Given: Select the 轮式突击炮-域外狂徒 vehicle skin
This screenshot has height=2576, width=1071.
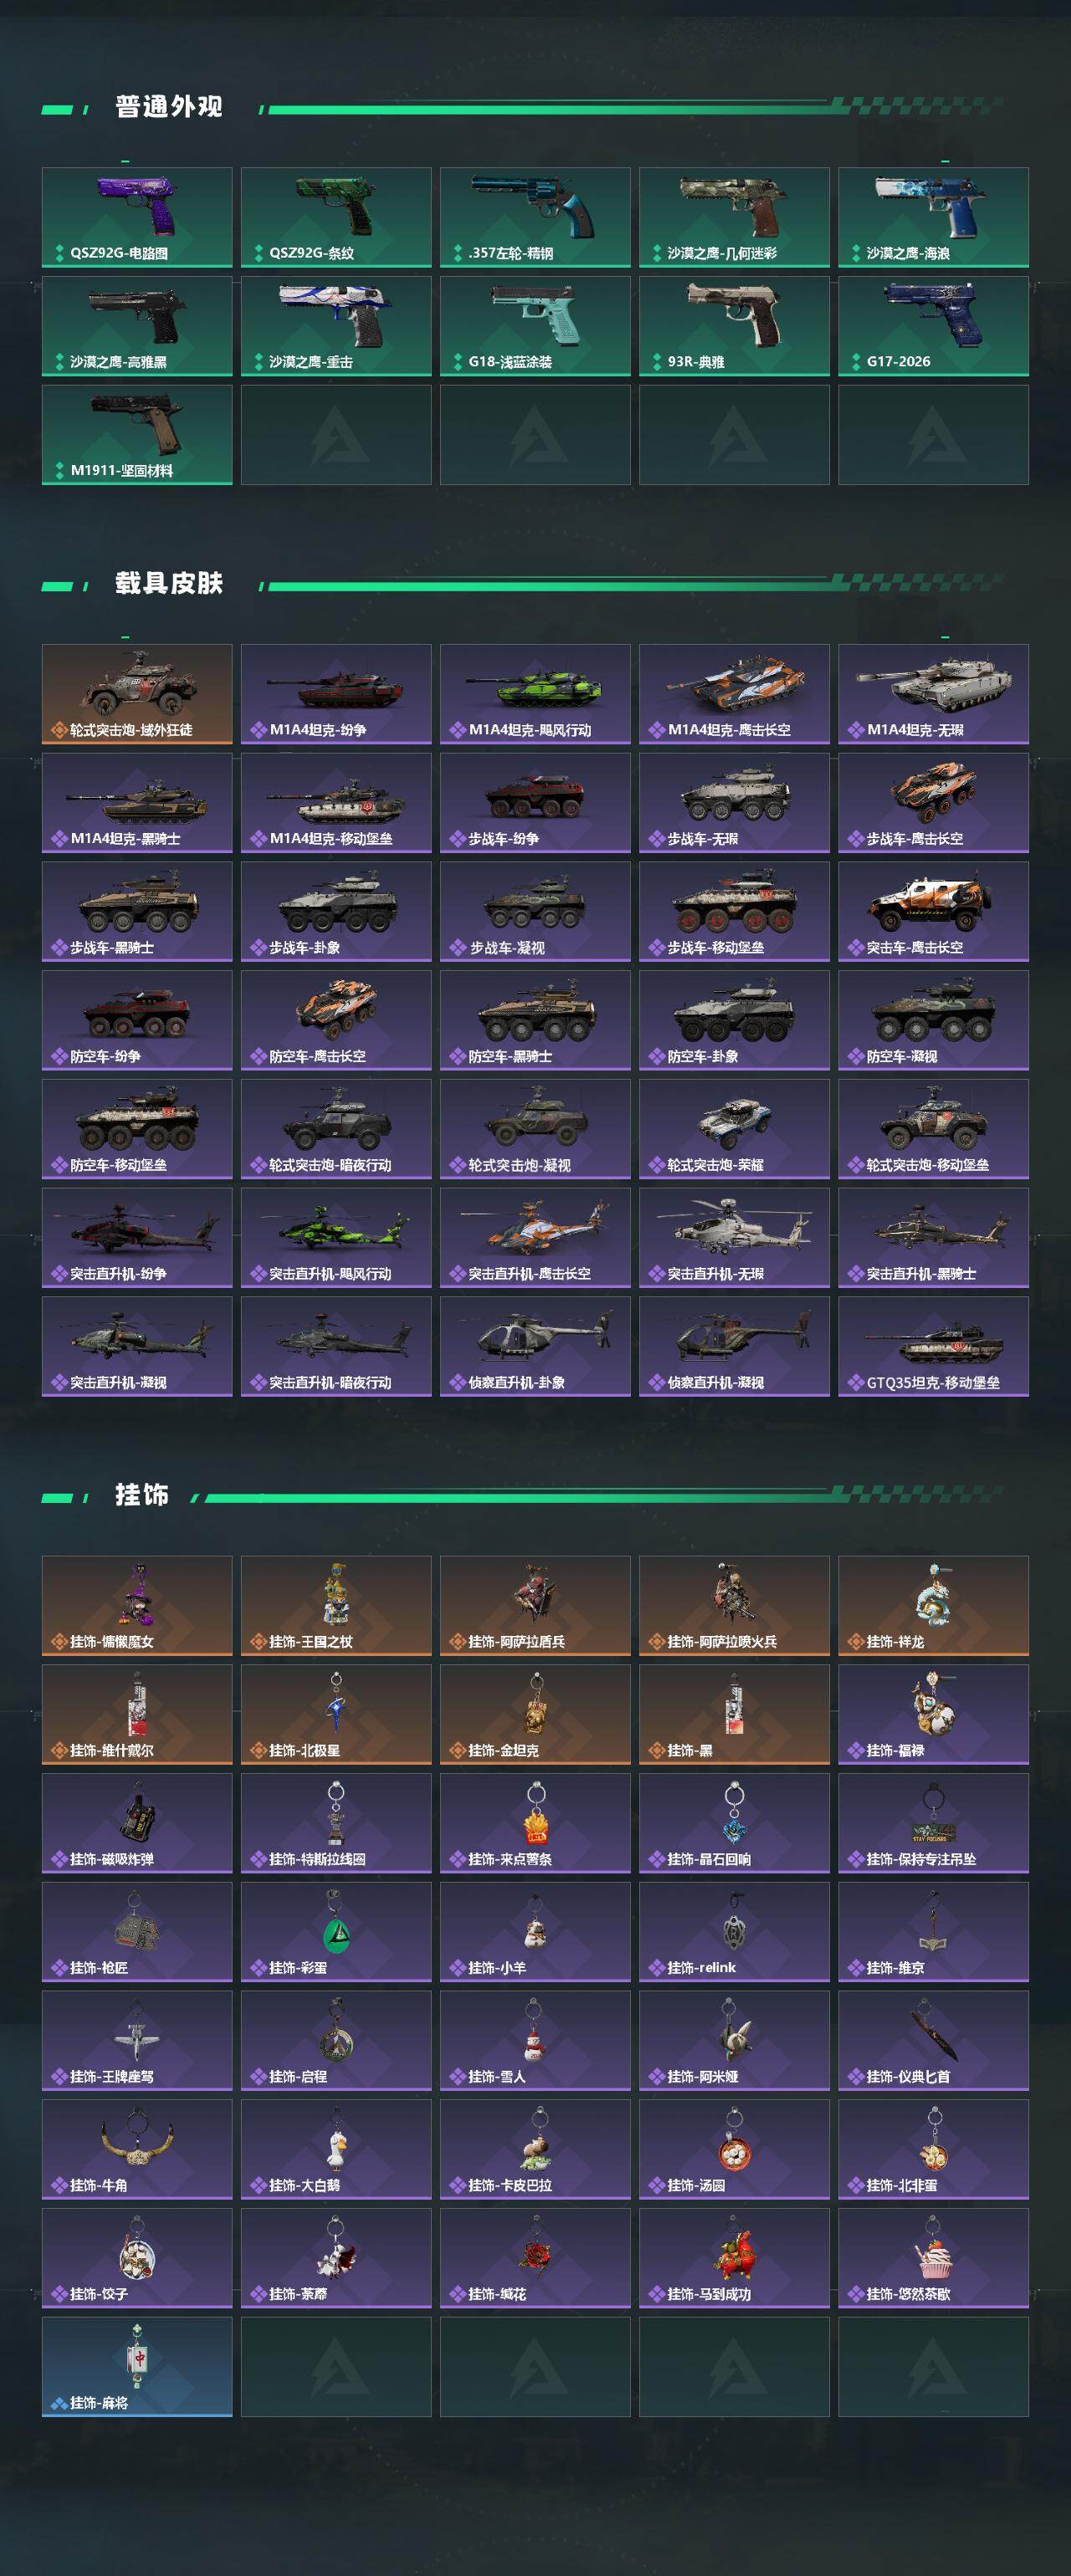Looking at the screenshot, I should tap(137, 694).
